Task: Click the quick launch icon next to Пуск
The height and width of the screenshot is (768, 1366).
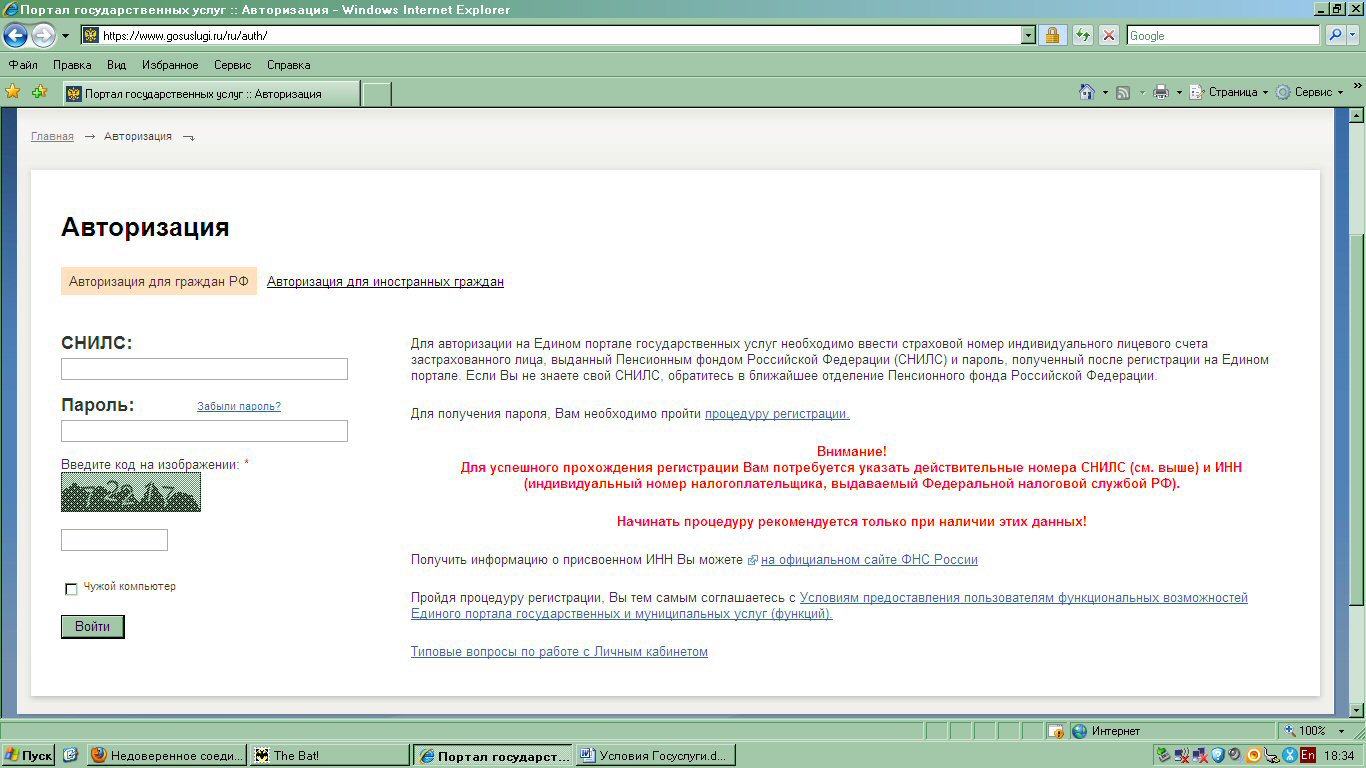Action: point(70,756)
